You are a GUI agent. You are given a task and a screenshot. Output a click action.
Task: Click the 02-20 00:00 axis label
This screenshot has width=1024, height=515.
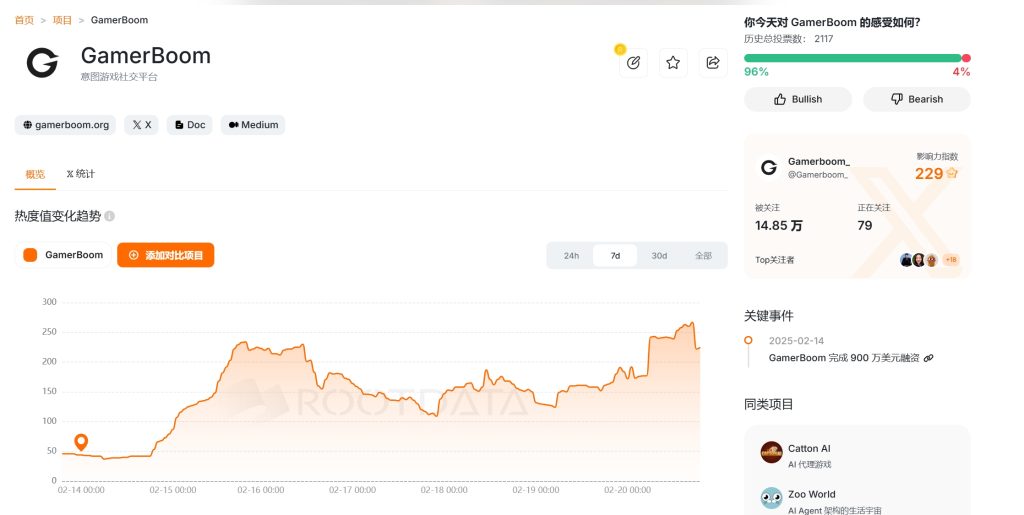click(627, 490)
